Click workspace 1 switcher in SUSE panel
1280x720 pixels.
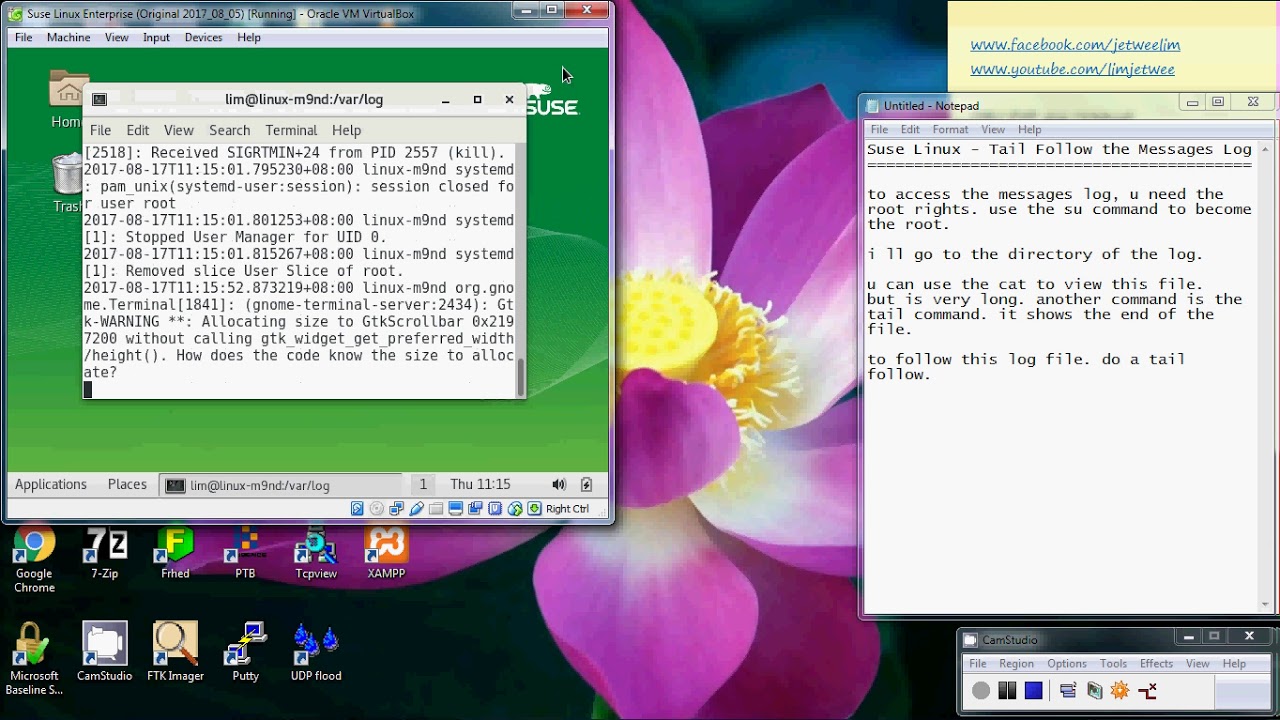(423, 484)
